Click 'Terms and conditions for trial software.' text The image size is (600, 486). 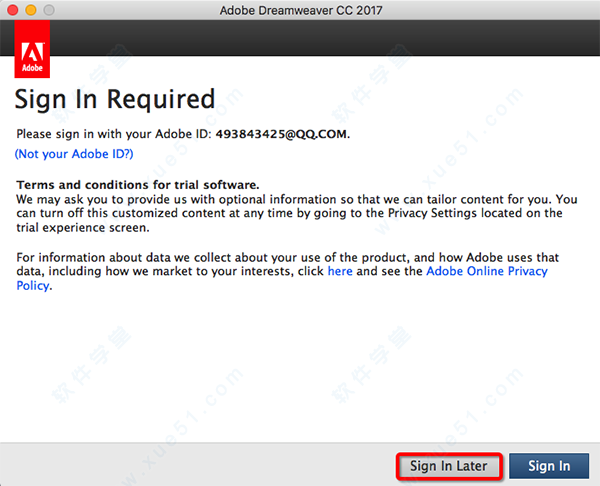click(x=138, y=185)
